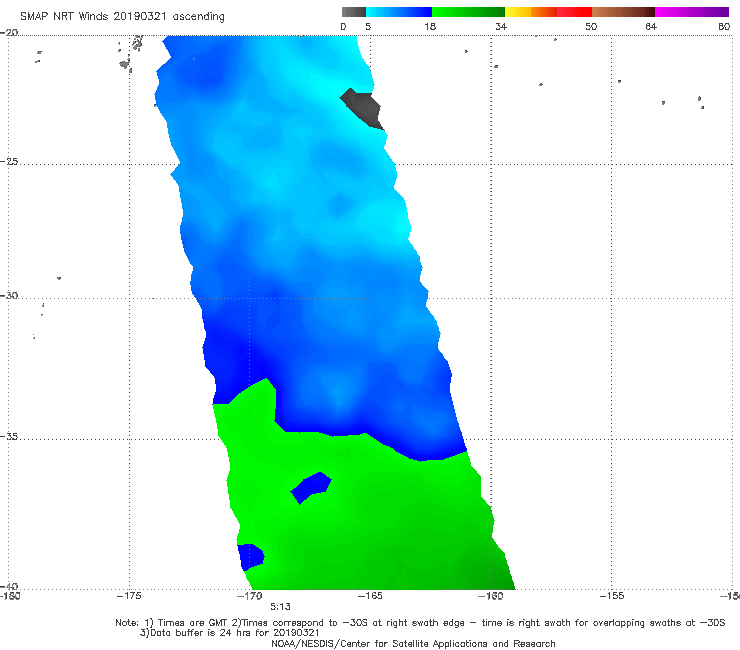This screenshot has width=740, height=650.
Task: Click the latitude axis label "-35"
Action: point(9,437)
